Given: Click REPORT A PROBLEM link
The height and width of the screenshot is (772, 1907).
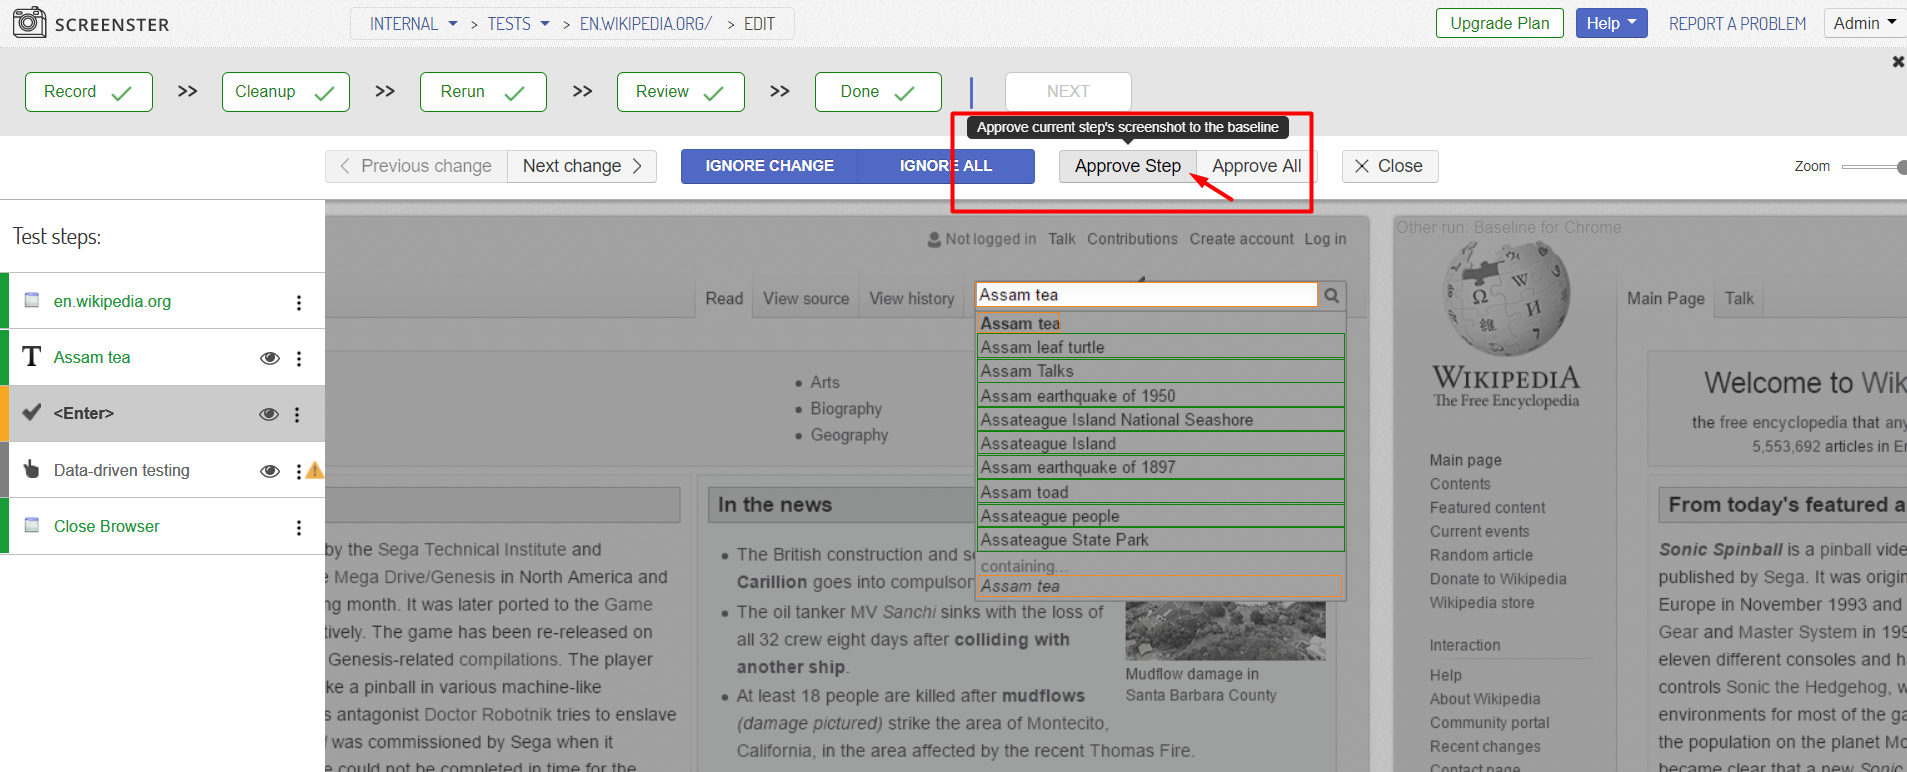Looking at the screenshot, I should pos(1738,23).
